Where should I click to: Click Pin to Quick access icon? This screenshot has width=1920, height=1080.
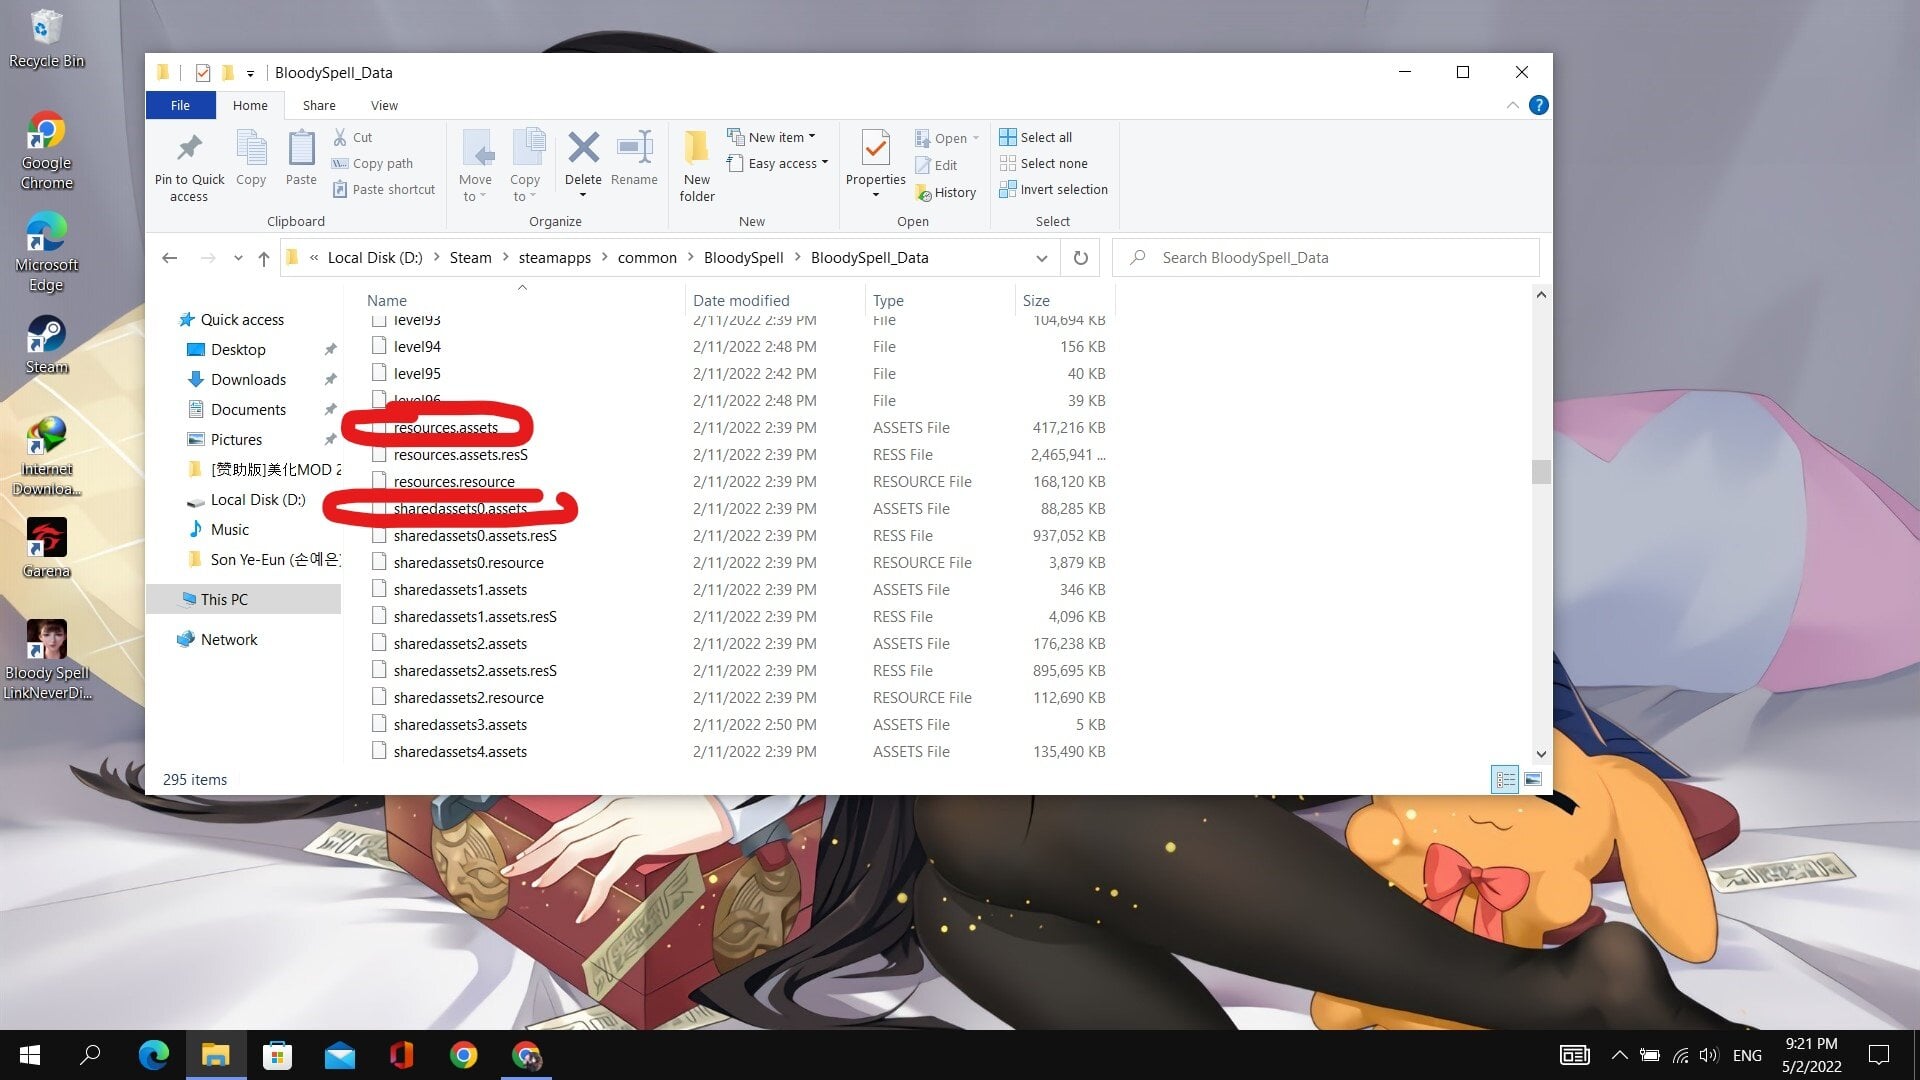point(189,149)
